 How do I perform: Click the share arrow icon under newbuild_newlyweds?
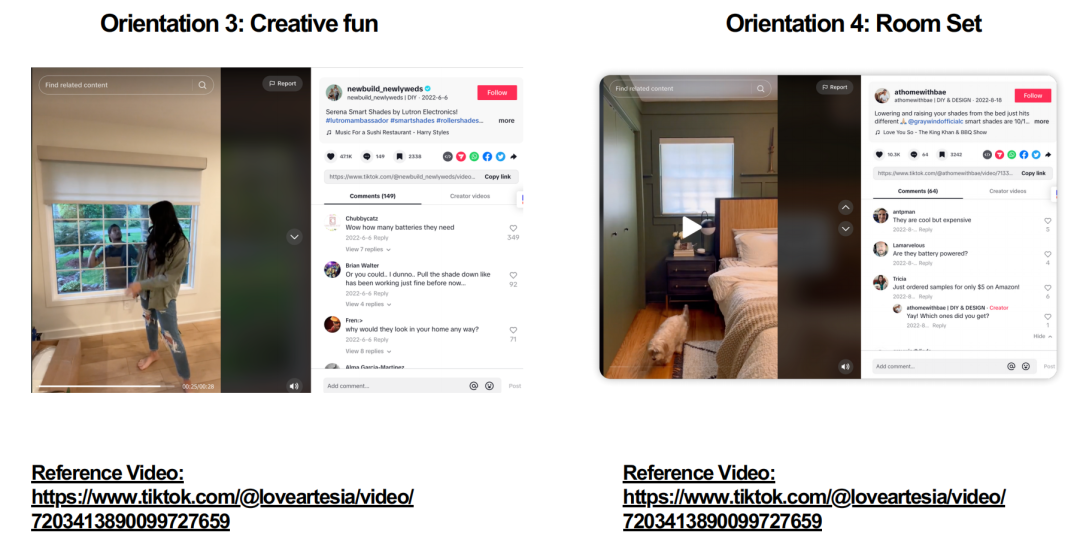[514, 157]
